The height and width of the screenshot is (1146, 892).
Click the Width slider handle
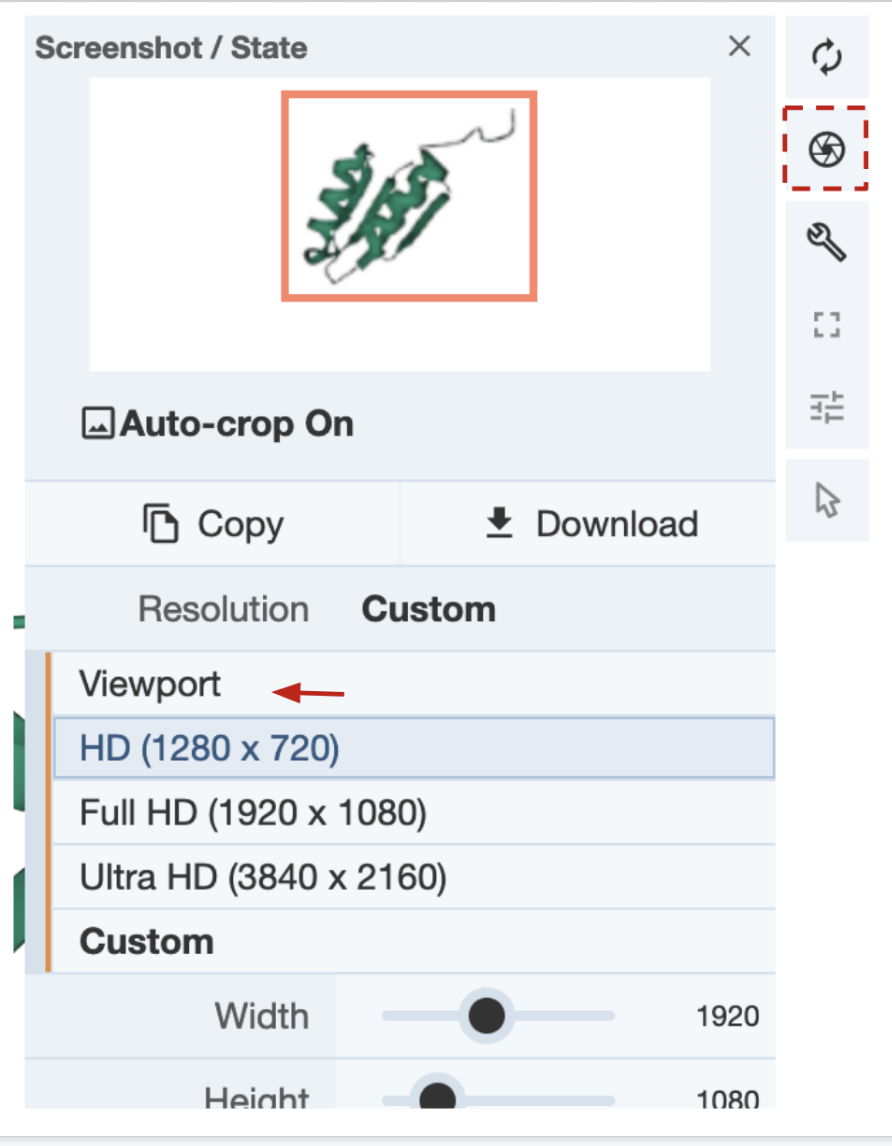(486, 1016)
